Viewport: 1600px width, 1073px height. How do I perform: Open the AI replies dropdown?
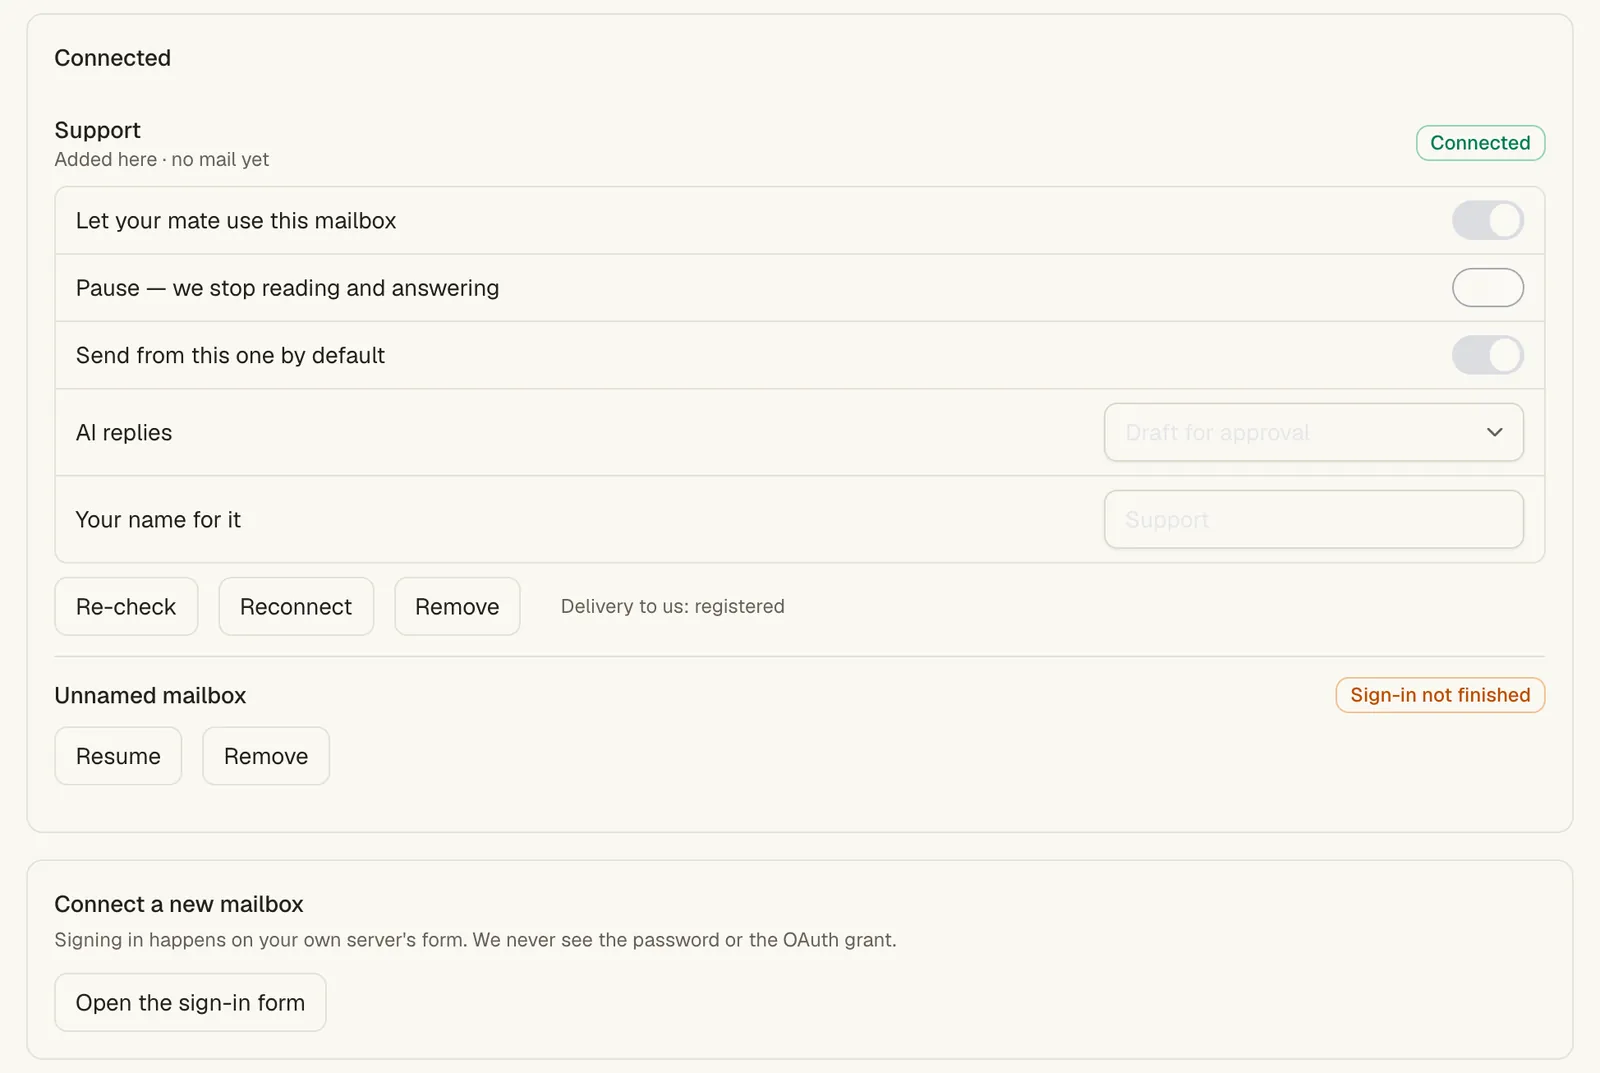coord(1313,432)
